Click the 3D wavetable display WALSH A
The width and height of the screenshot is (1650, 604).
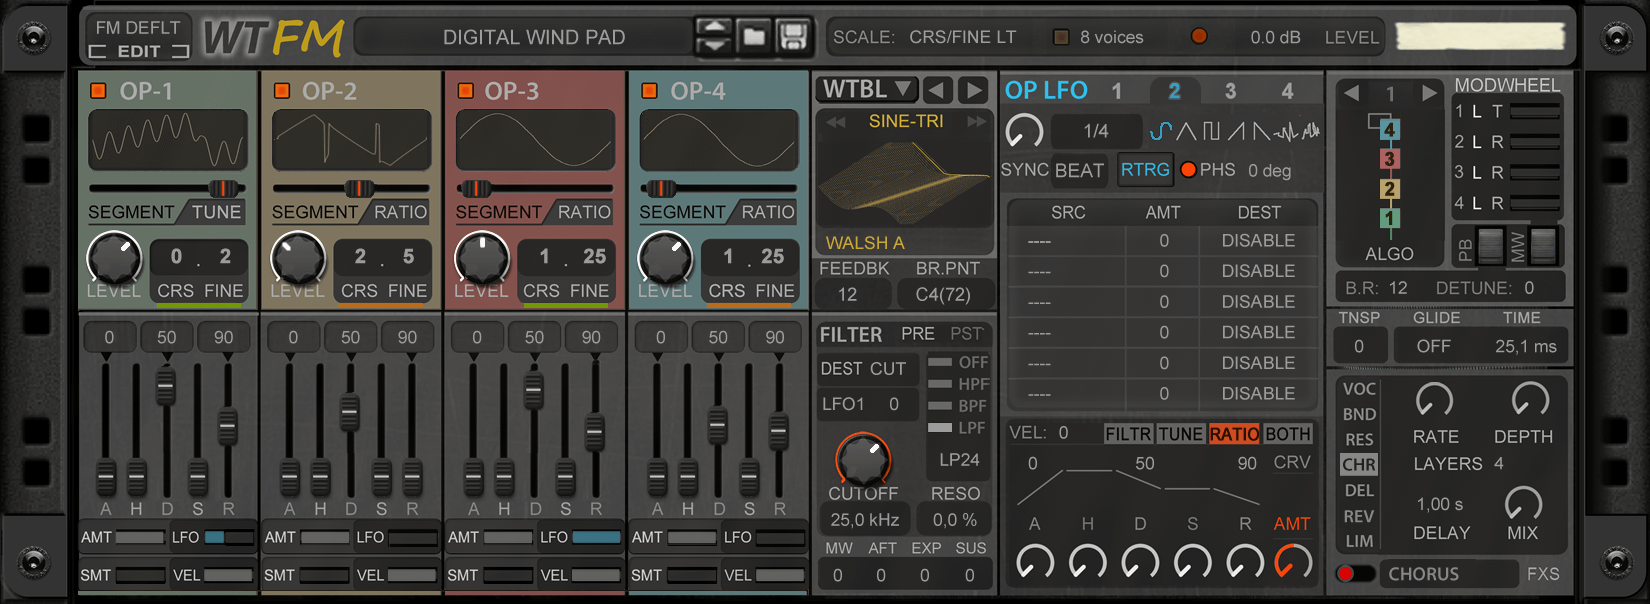905,180
